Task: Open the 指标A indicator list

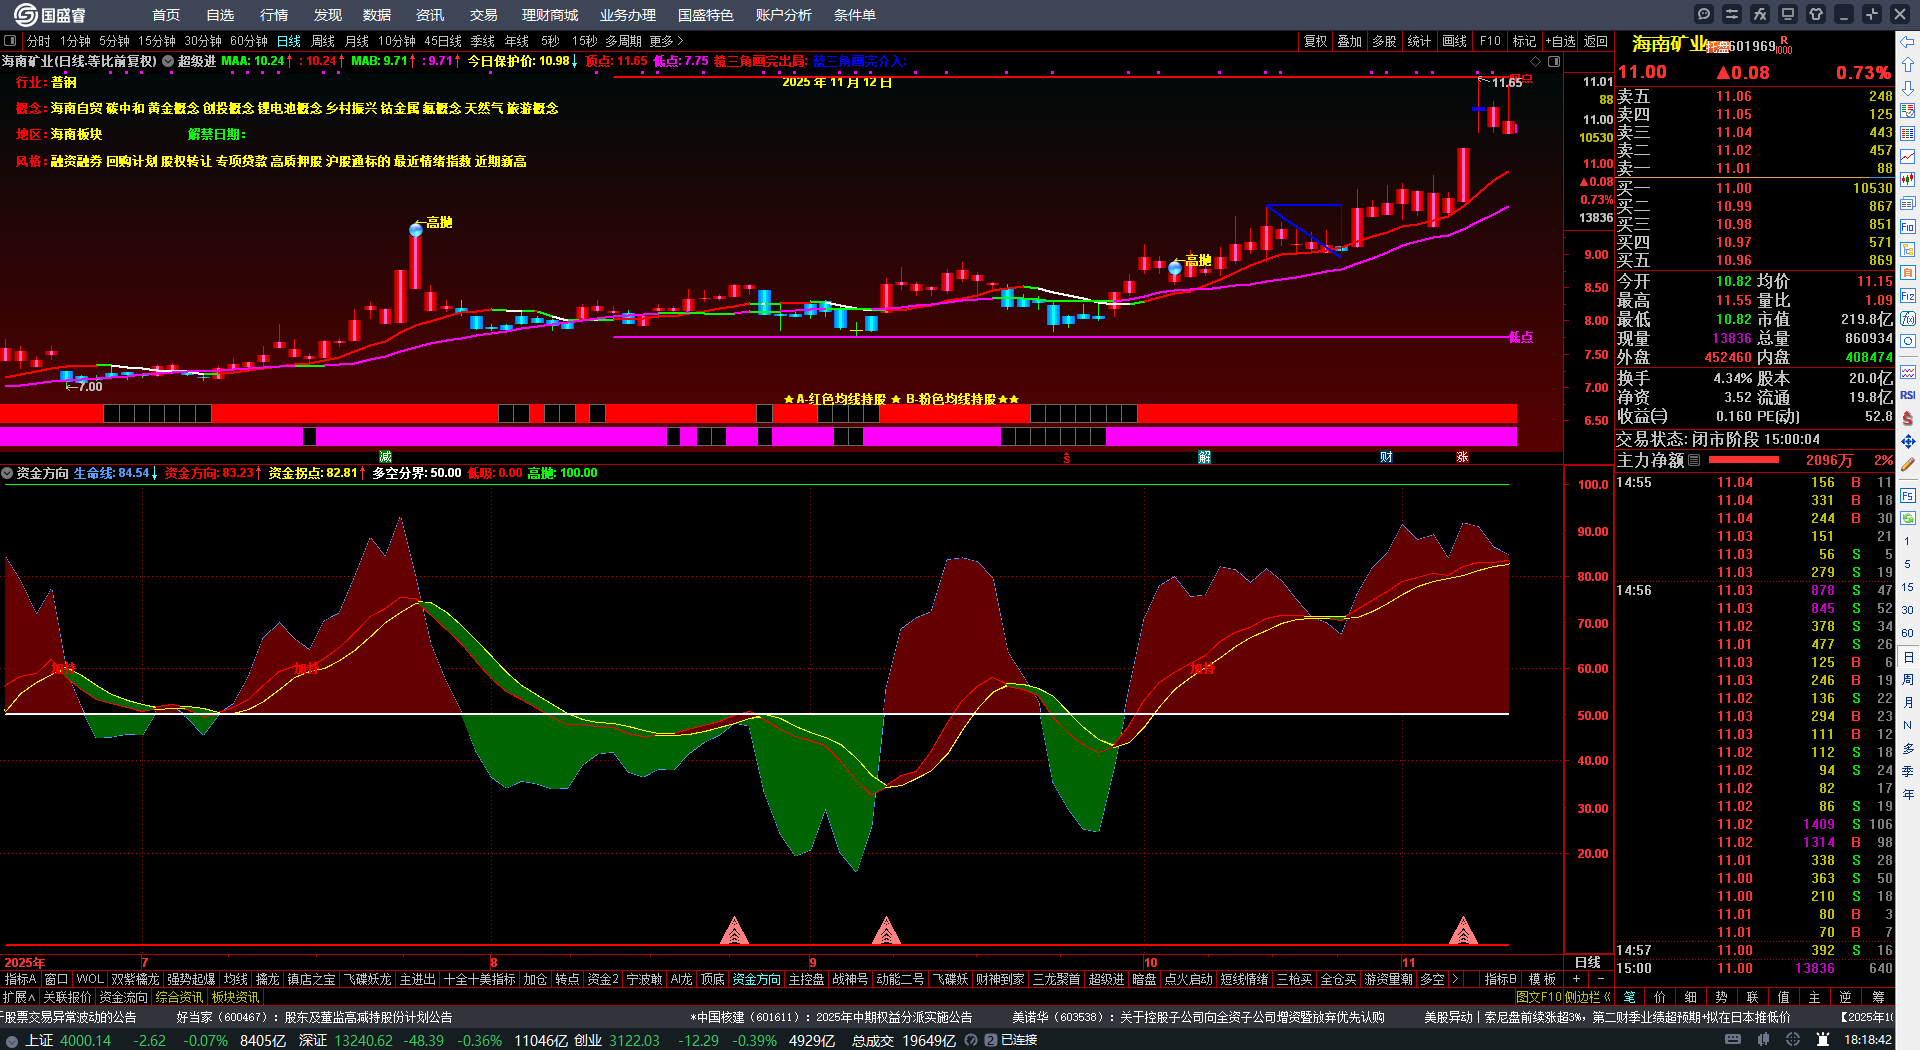Action: tap(21, 979)
